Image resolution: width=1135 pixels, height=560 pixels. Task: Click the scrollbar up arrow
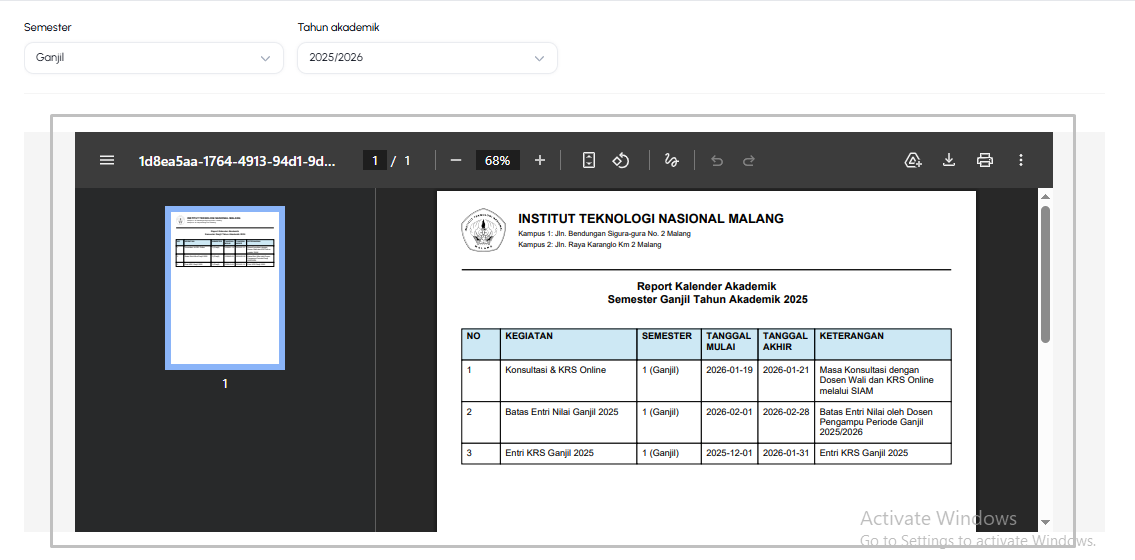pos(1045,196)
